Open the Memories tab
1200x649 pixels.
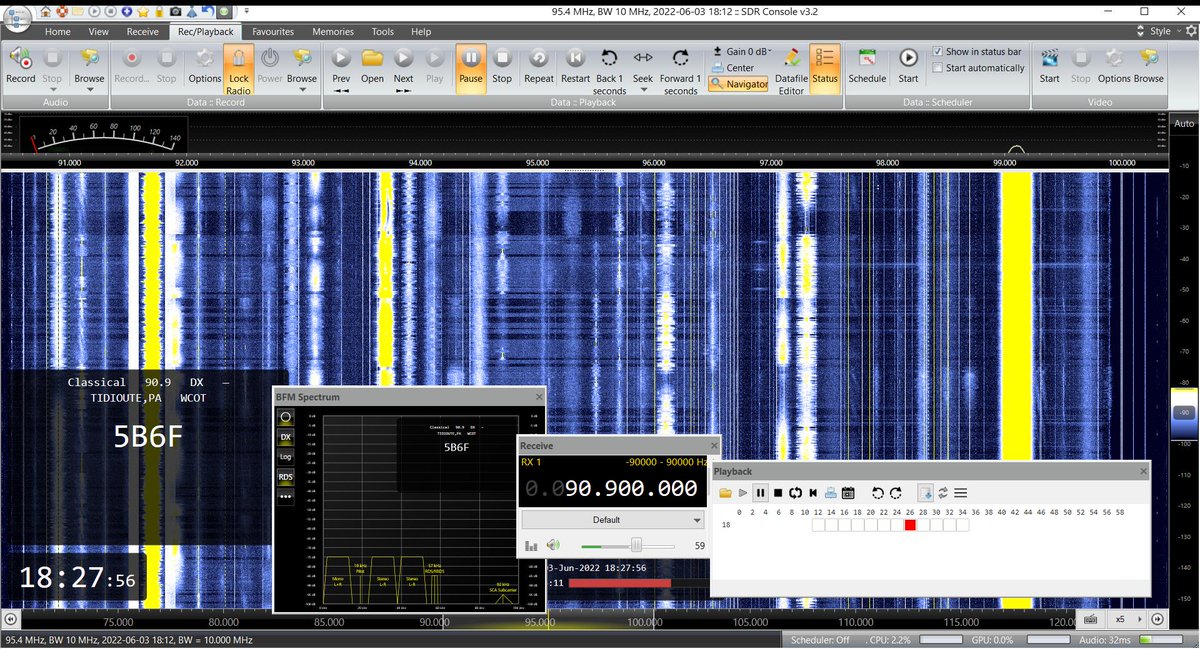[332, 32]
